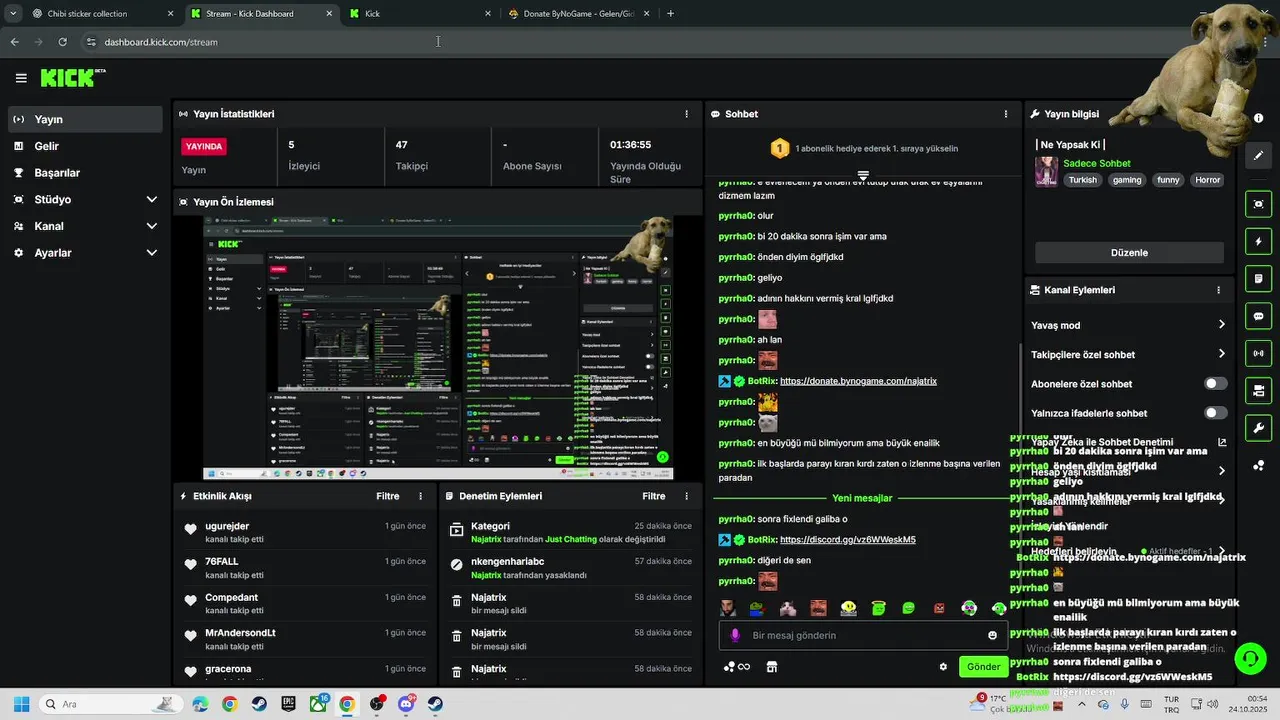The image size is (1280, 720).
Task: Click the Gönder send button
Action: pyautogui.click(x=982, y=667)
